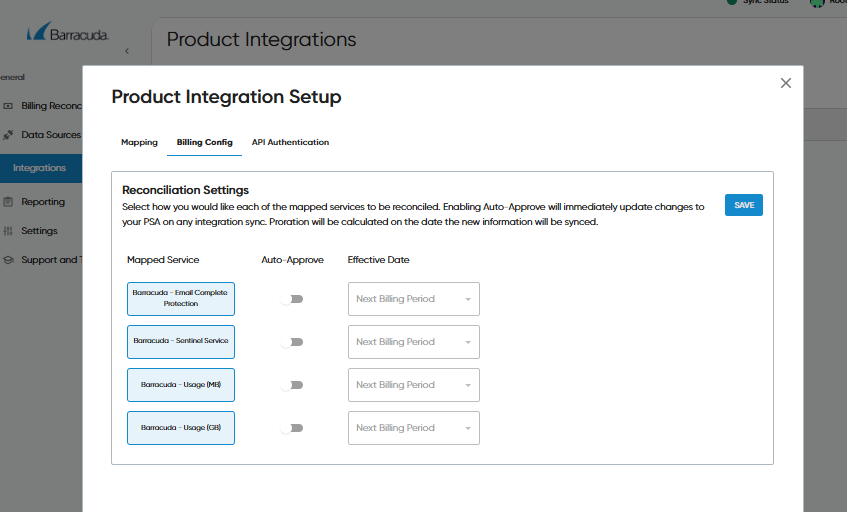This screenshot has height=512, width=847.
Task: Toggle Auto-Approve for Usage (MB)
Action: [x=292, y=385]
